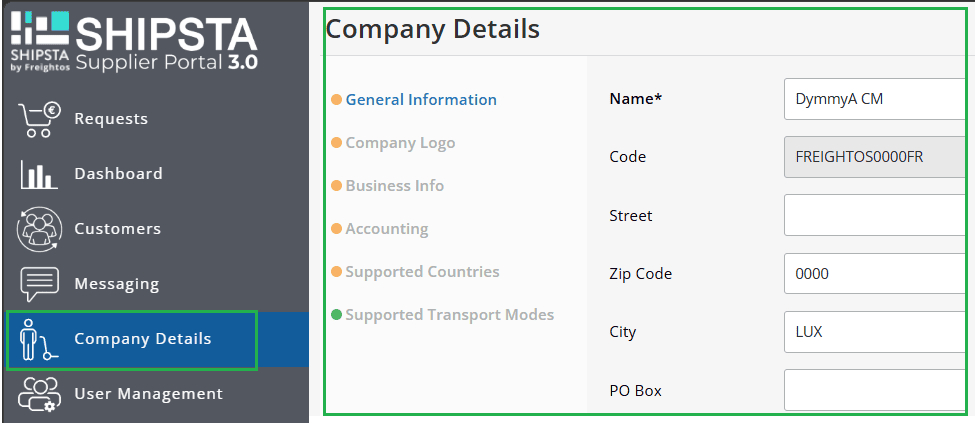Select General Information section link
Screen dimensions: 975x423
click(x=421, y=100)
